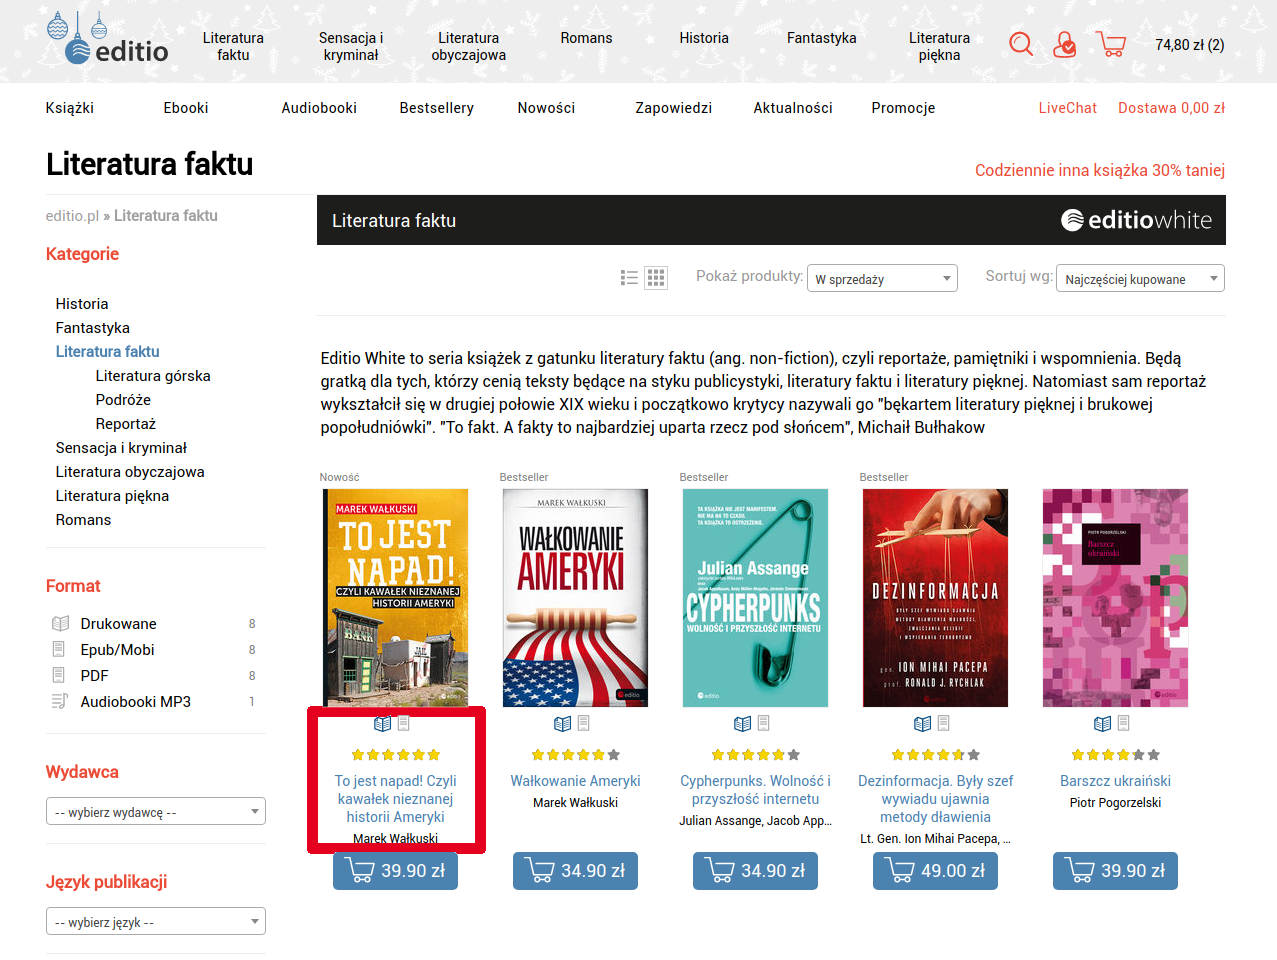Viewport: 1277px width, 960px height.
Task: Go to Nowości menu item
Action: pyautogui.click(x=546, y=108)
